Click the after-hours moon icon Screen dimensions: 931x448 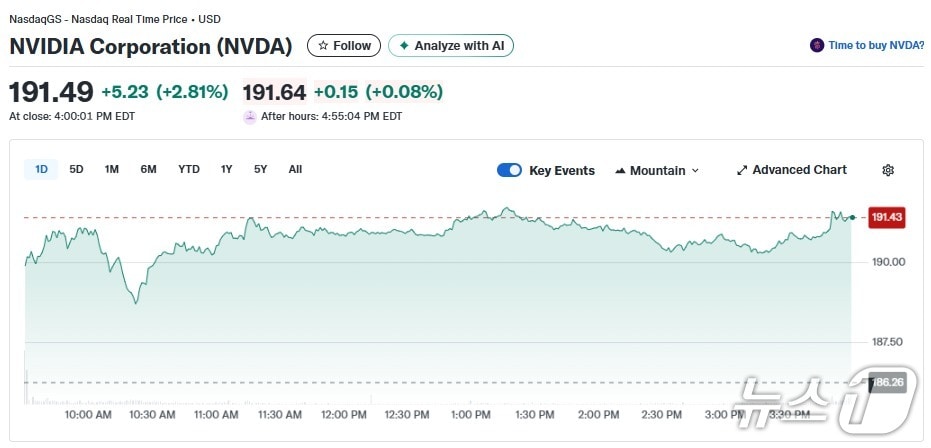tap(249, 117)
